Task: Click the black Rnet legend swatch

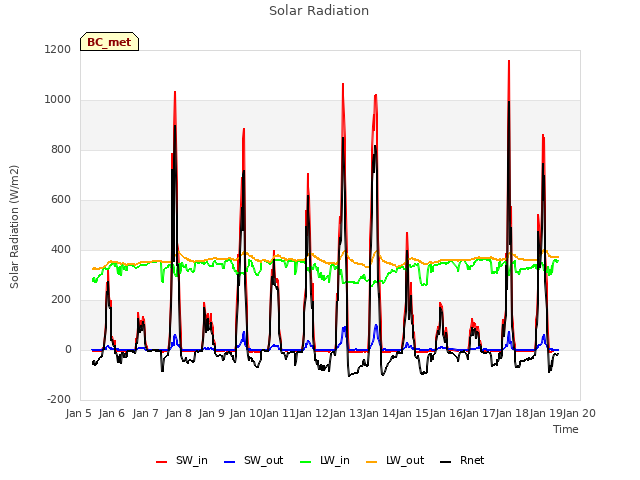Action: point(445,462)
